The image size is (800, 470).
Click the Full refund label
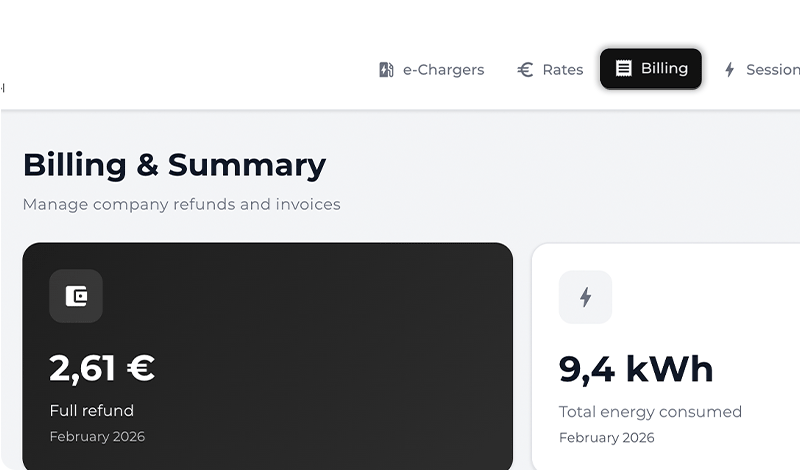point(91,411)
